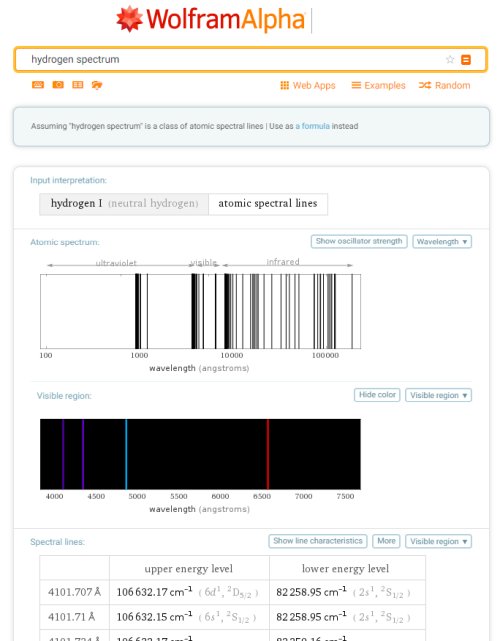The height and width of the screenshot is (641, 500).
Task: Toggle Show line characteristics
Action: tap(318, 541)
